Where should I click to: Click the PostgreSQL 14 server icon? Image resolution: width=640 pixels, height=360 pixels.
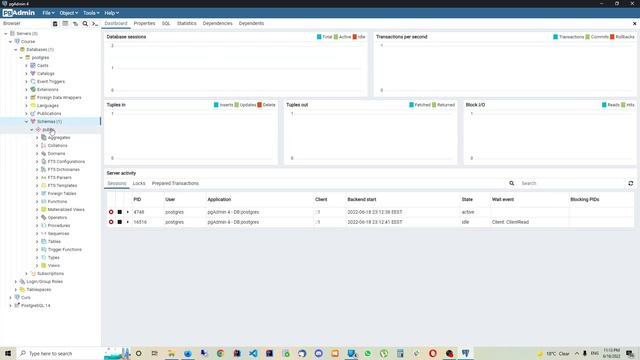[x=17, y=305]
